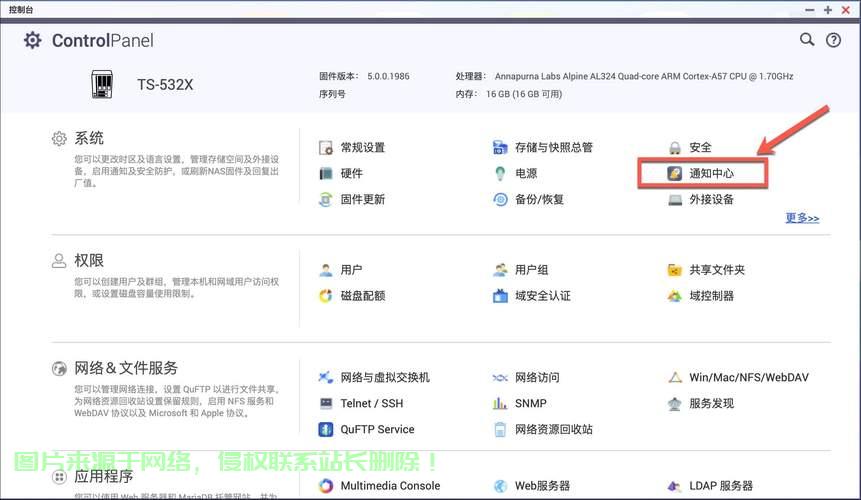This screenshot has width=861, height=500.
Task: Open 常规设置 general settings icon
Action: coord(326,148)
